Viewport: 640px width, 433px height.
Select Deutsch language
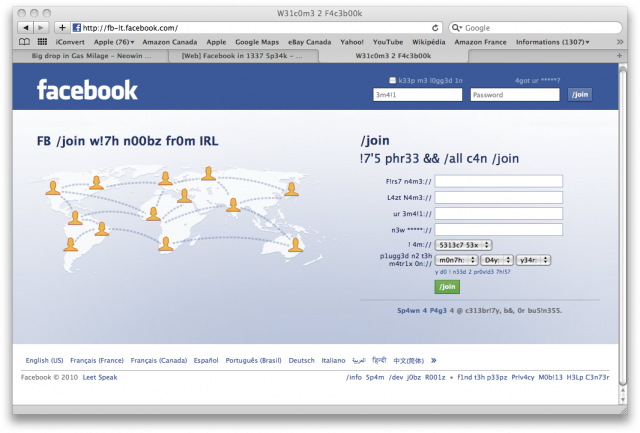pyautogui.click(x=302, y=360)
